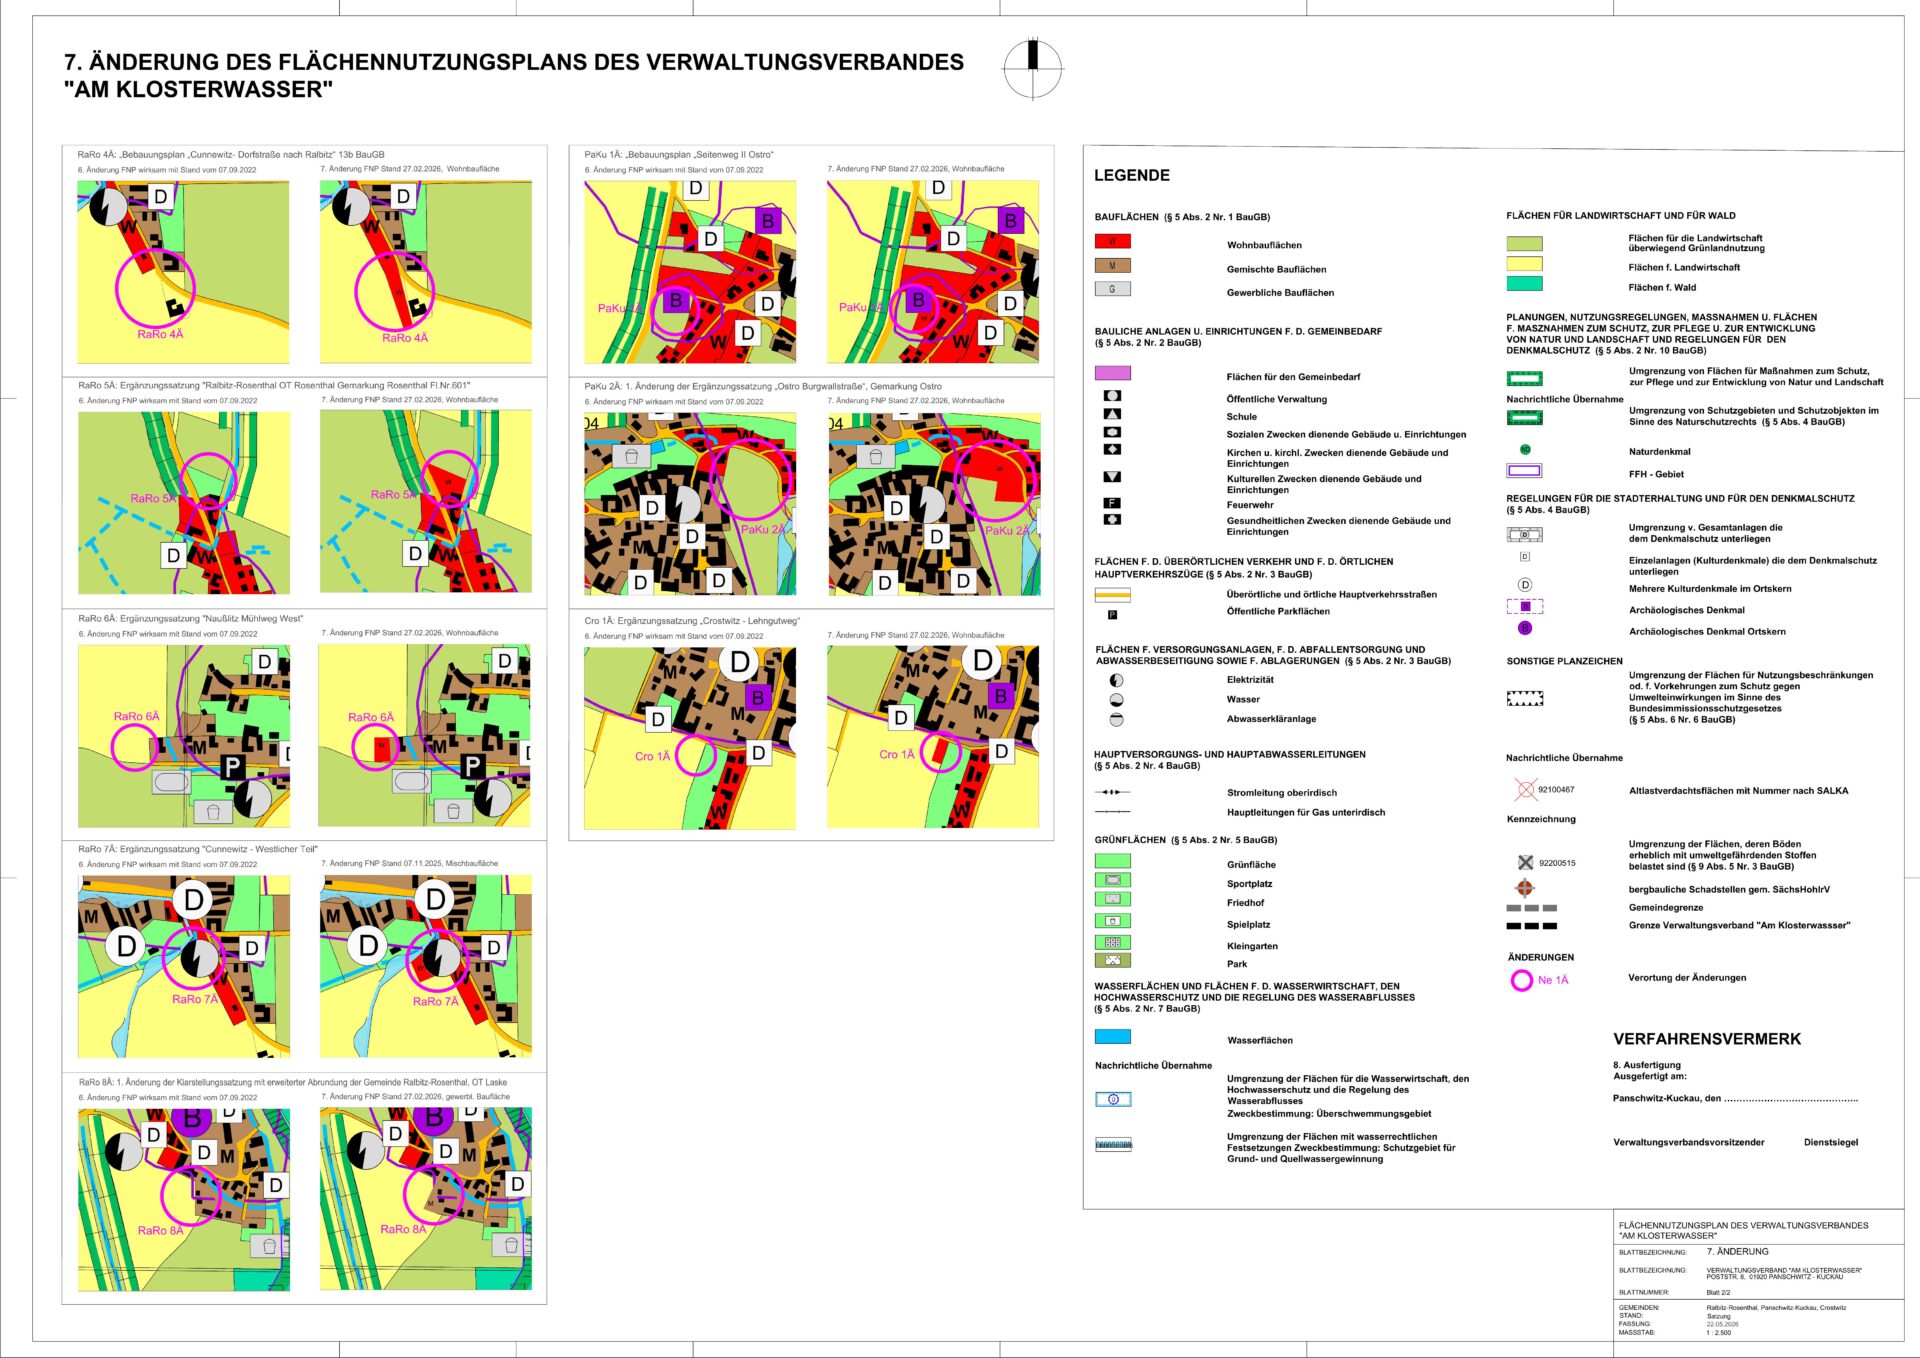Viewport: 1920px width, 1358px height.
Task: Open the RaRo 4Ä 7. Änderung map
Action: pos(426,271)
